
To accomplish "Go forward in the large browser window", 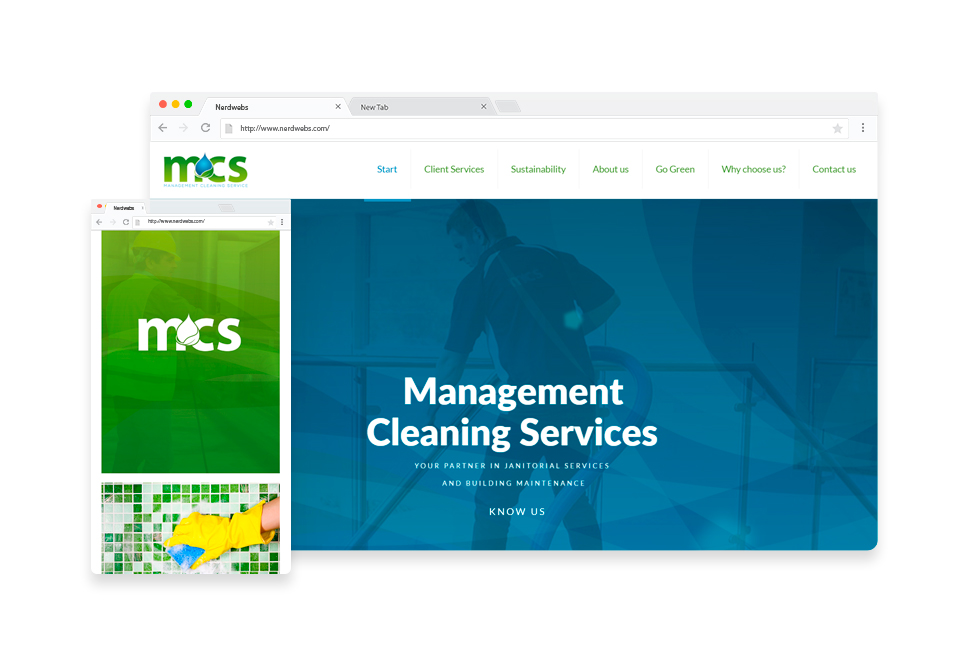I will 183,128.
